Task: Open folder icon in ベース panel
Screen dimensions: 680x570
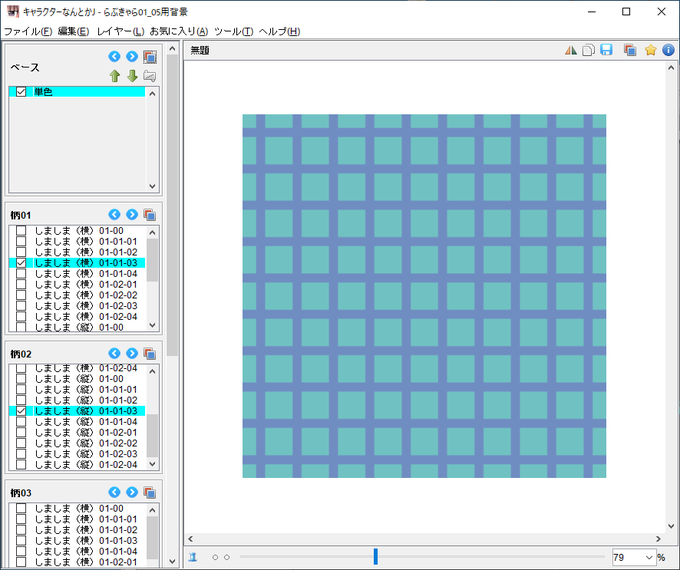Action: coord(150,76)
